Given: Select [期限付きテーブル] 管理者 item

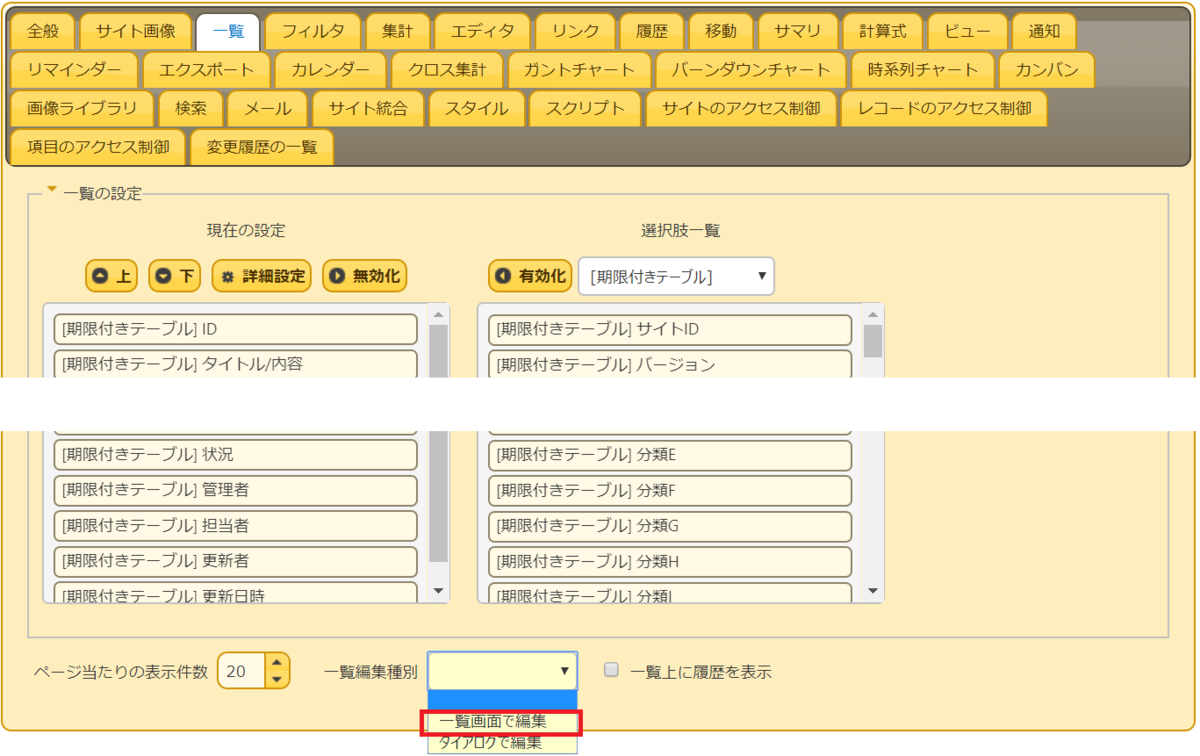Looking at the screenshot, I should tap(235, 490).
